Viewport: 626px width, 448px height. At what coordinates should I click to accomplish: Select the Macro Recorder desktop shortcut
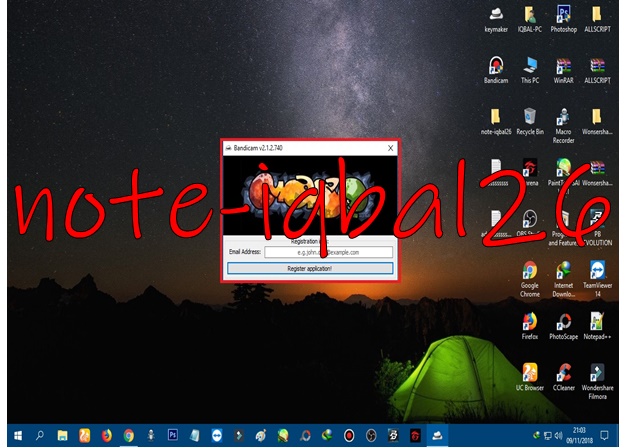pos(563,125)
